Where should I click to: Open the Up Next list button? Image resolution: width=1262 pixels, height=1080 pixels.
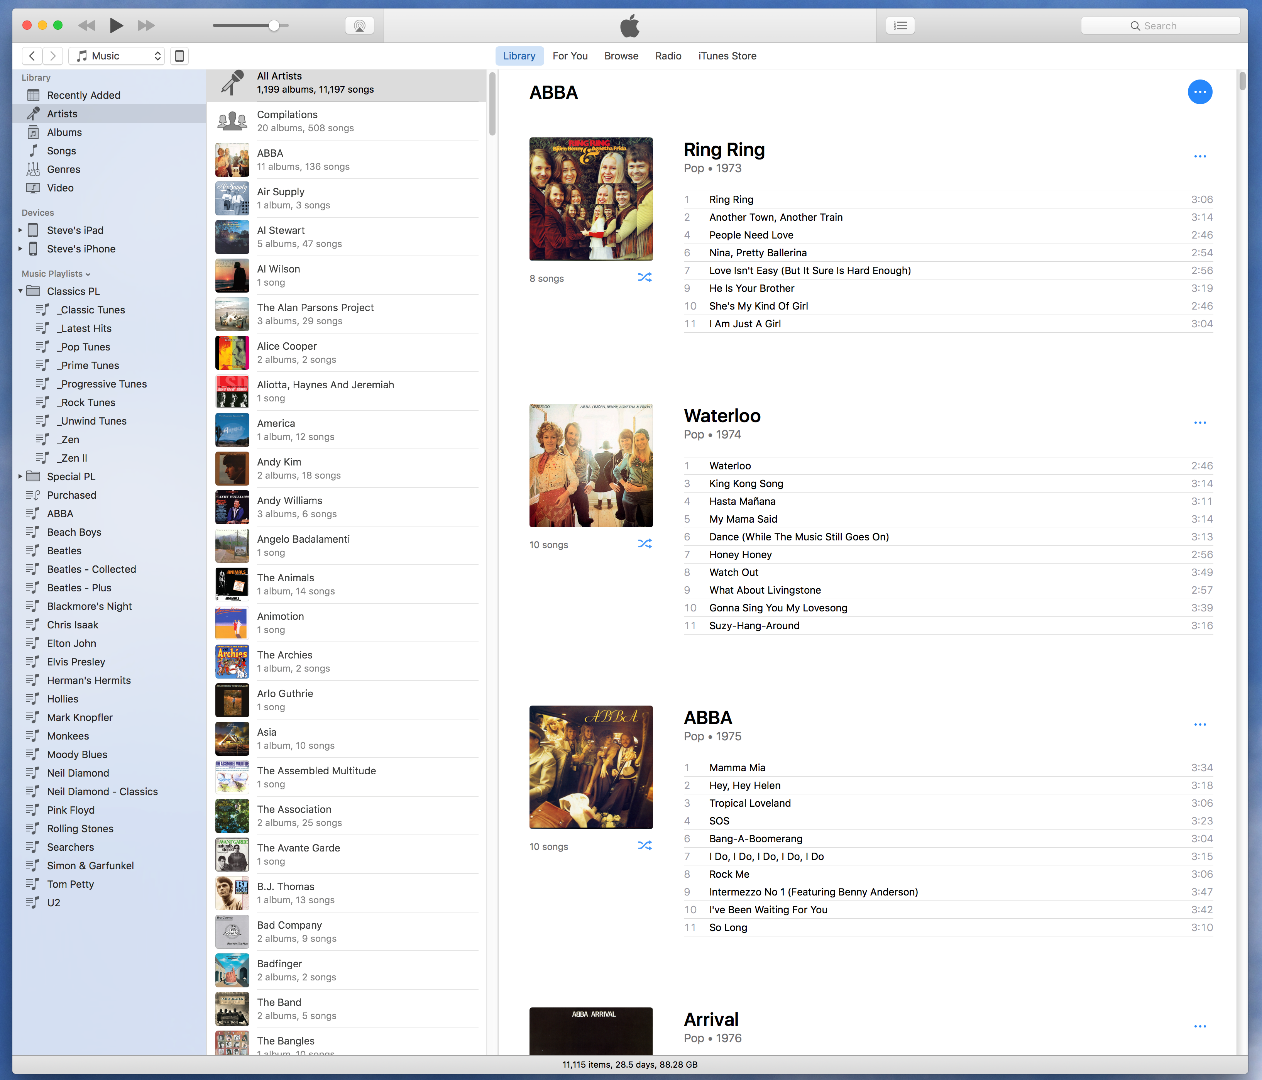pos(900,26)
